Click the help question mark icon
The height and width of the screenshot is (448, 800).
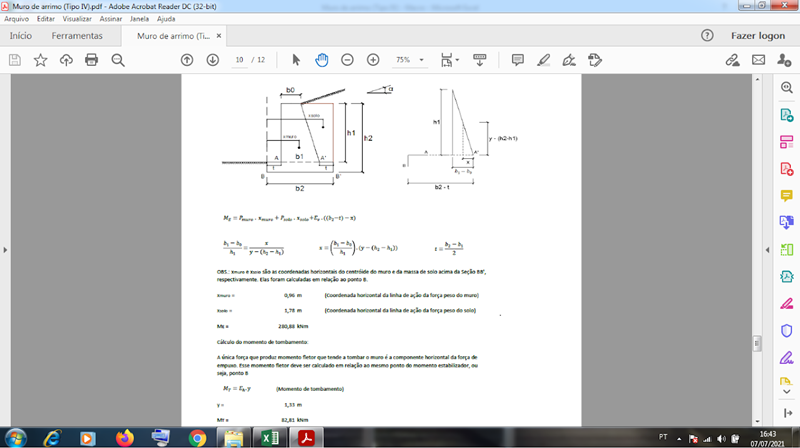[707, 35]
